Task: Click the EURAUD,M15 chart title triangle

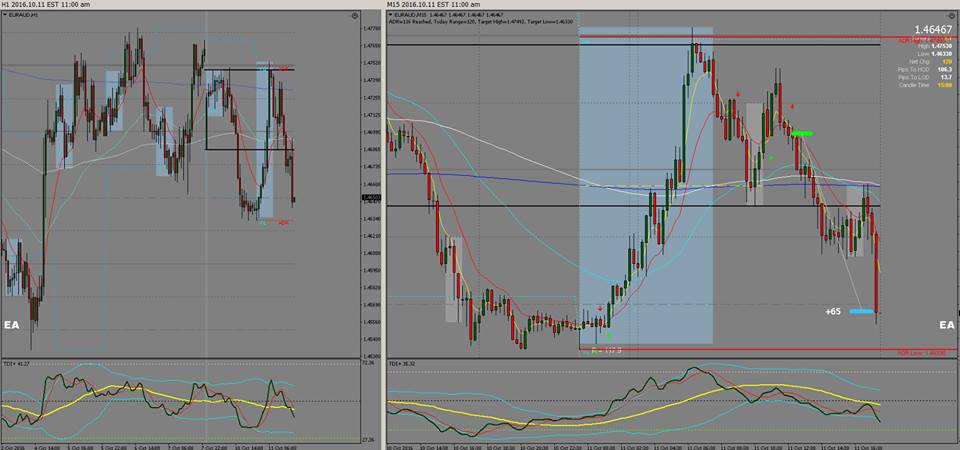Action: coord(391,15)
